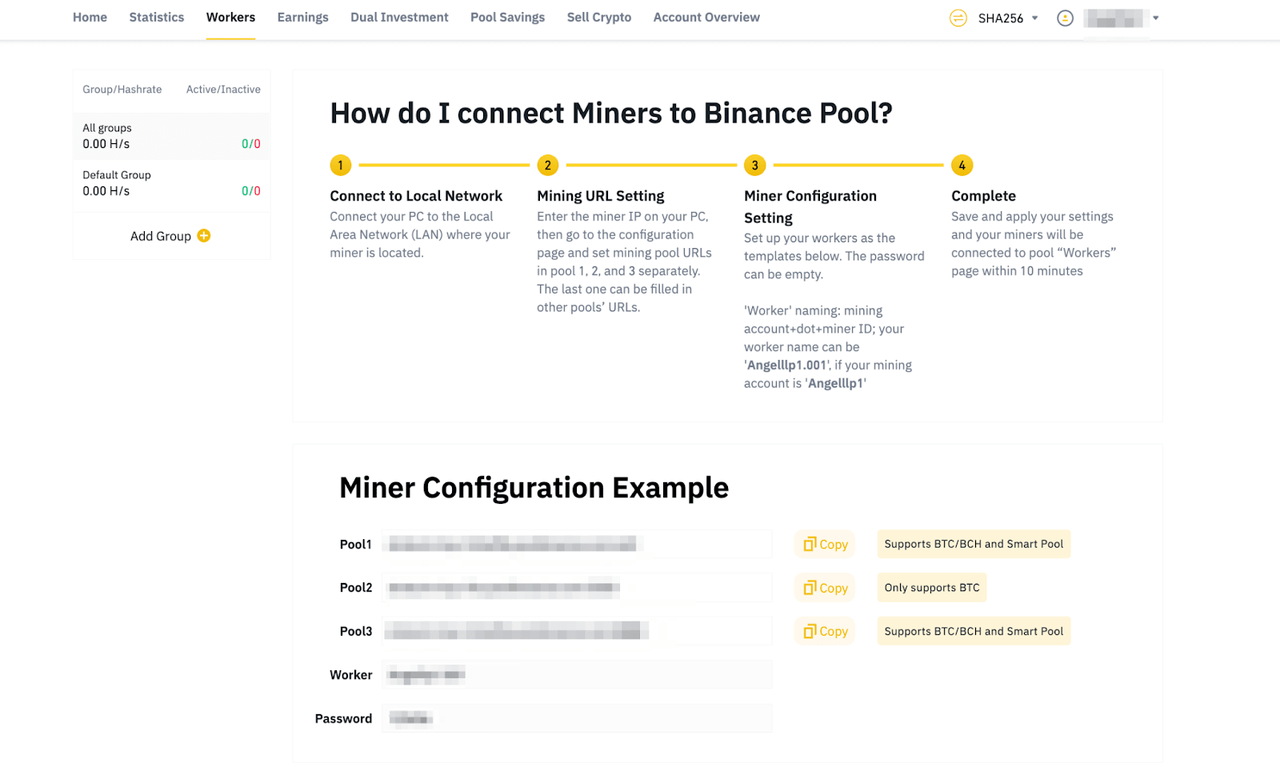
Task: Click the user account avatar icon
Action: [x=1065, y=18]
